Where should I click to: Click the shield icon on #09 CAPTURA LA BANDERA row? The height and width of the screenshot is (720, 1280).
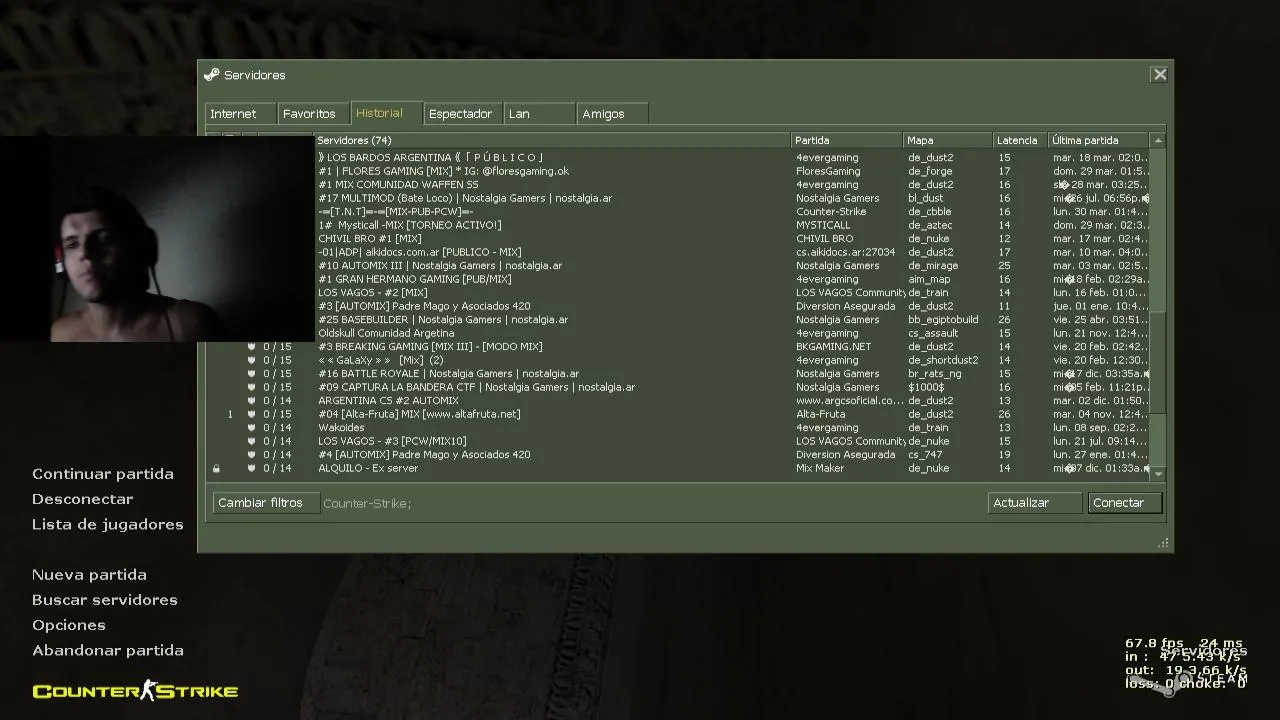tap(252, 387)
